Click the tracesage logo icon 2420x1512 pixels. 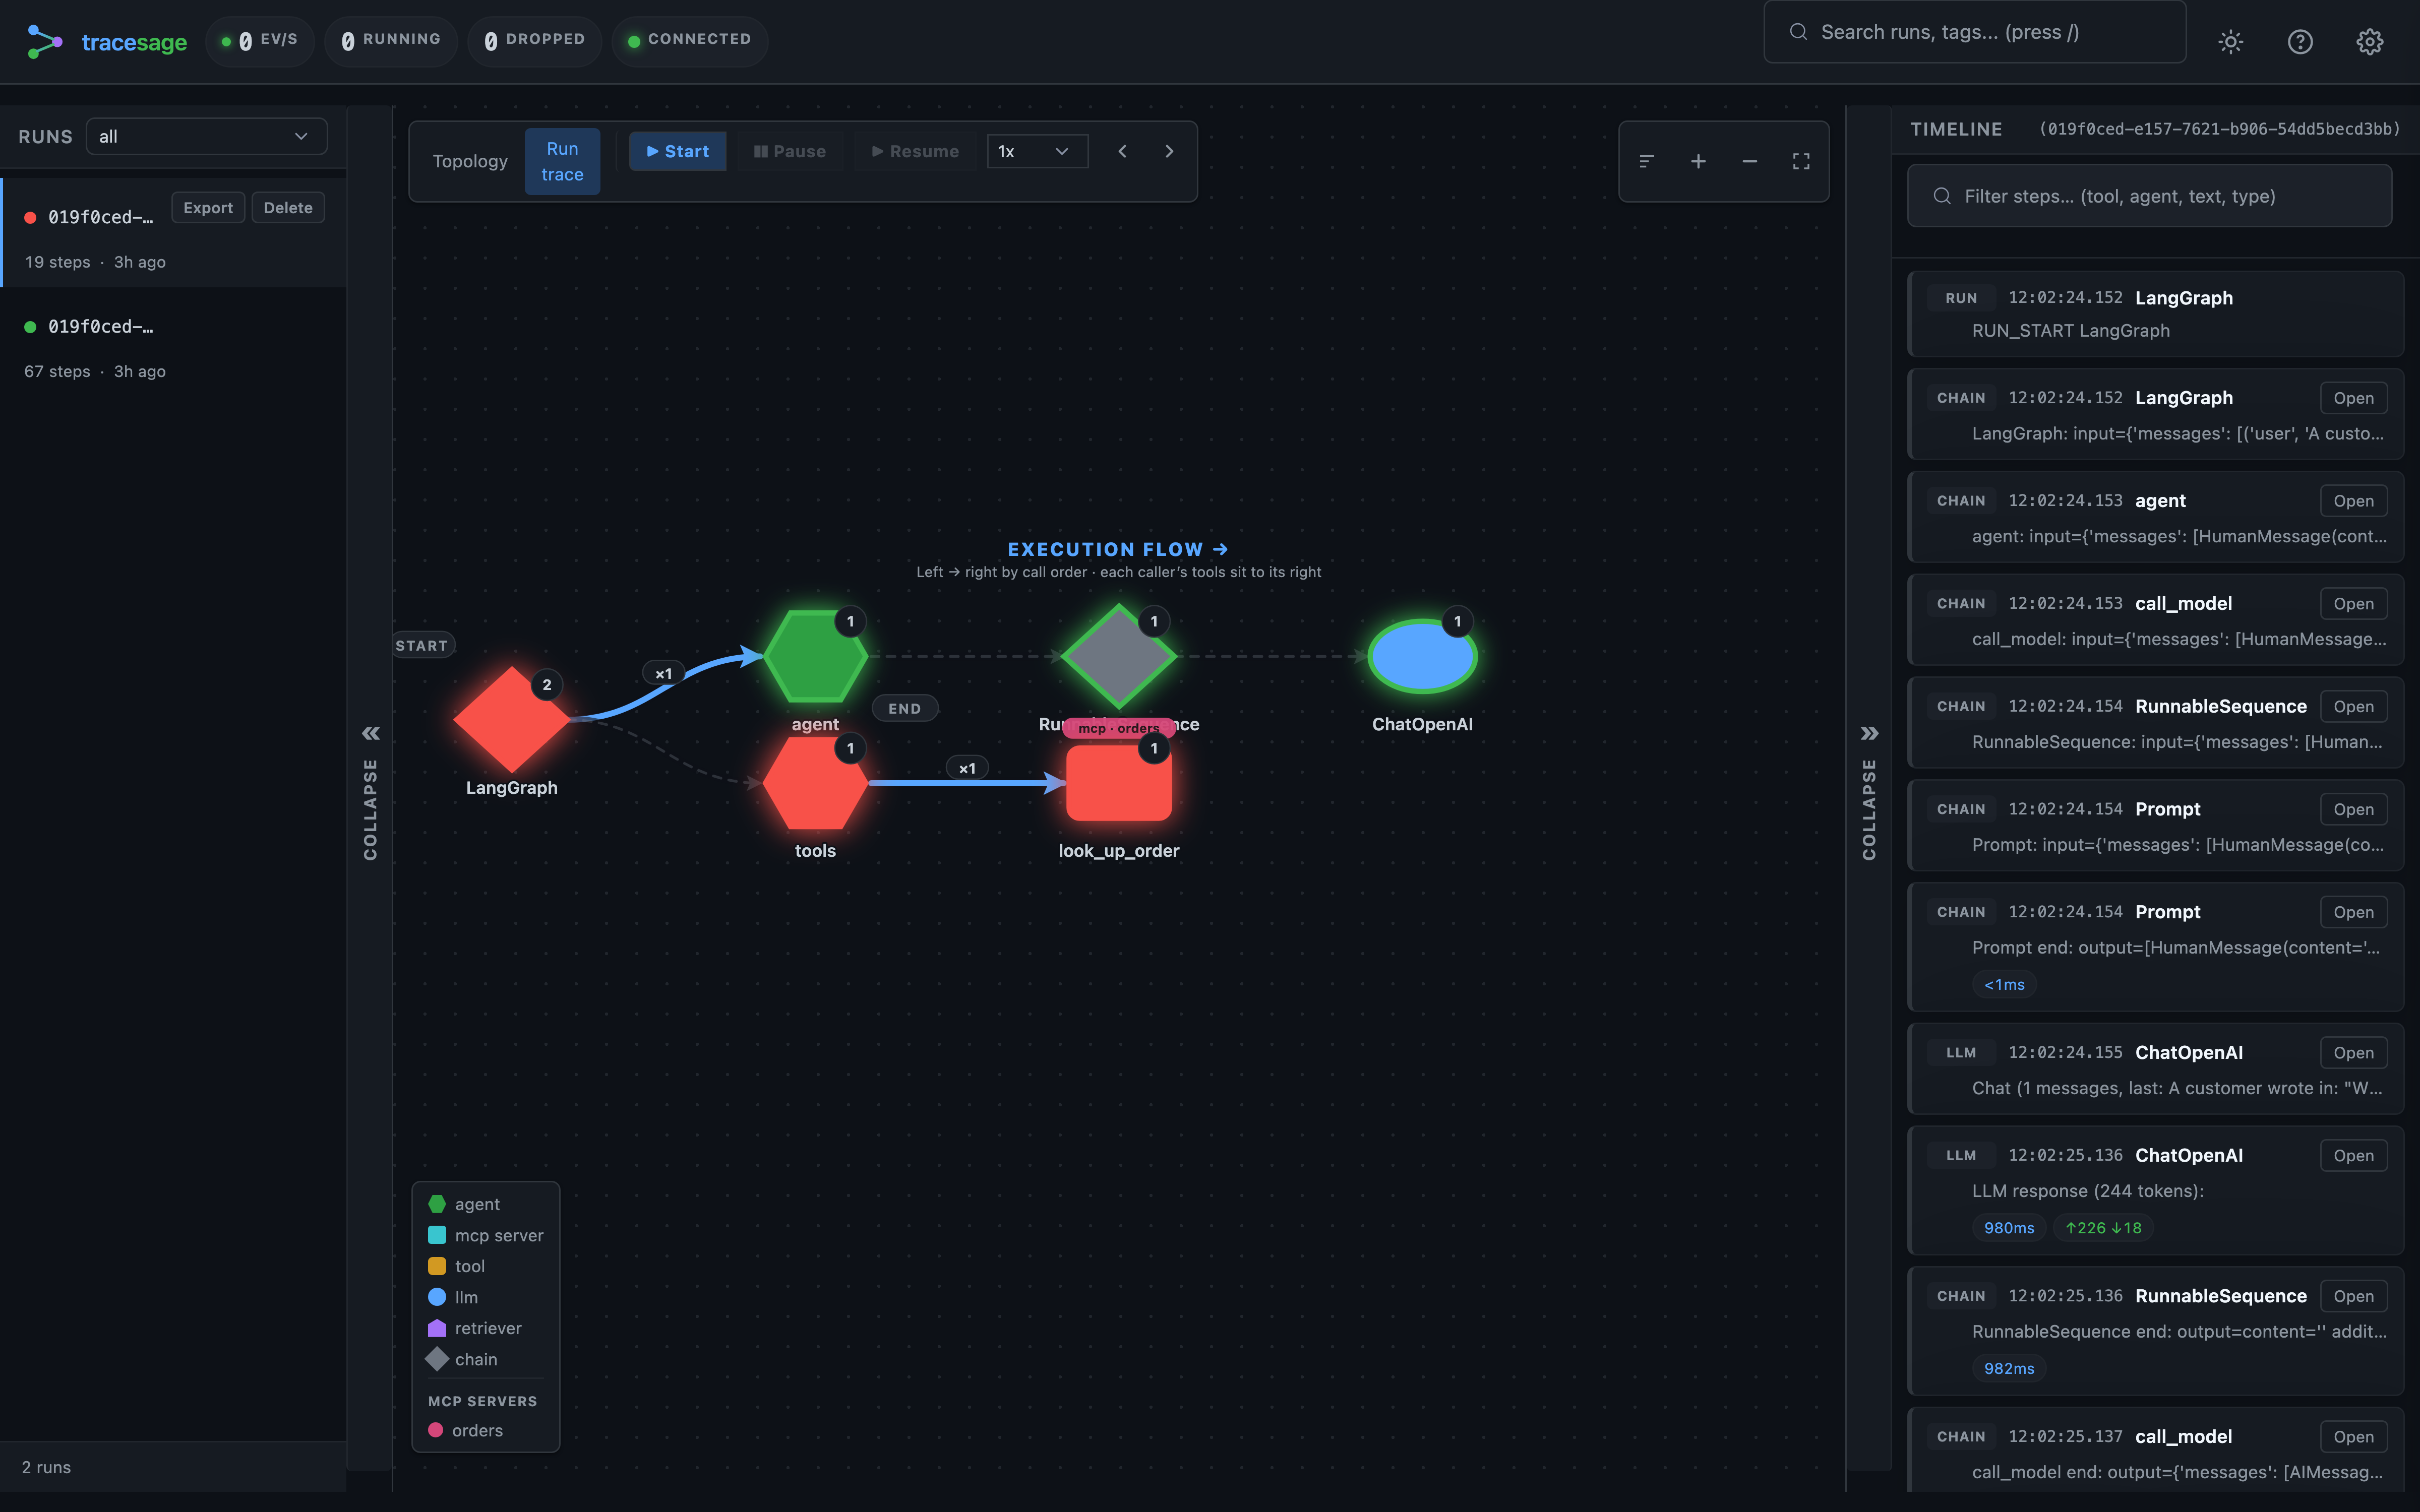pos(44,41)
